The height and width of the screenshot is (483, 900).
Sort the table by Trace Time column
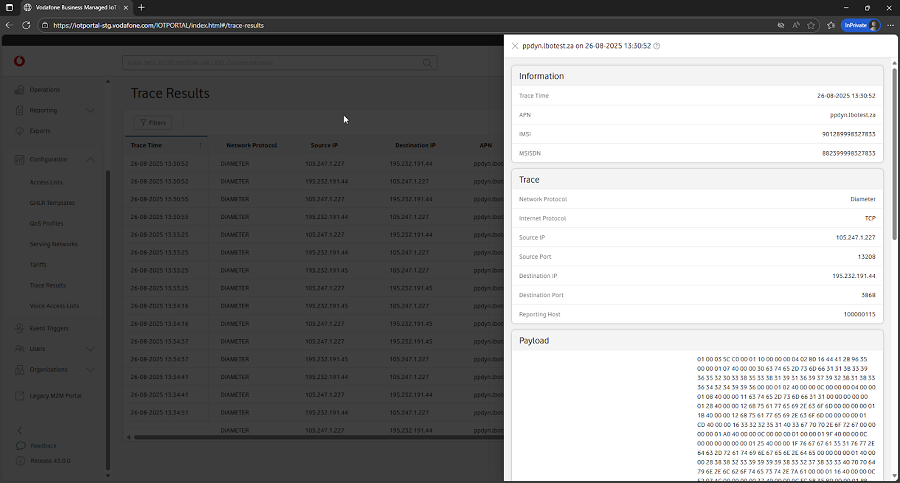146,145
